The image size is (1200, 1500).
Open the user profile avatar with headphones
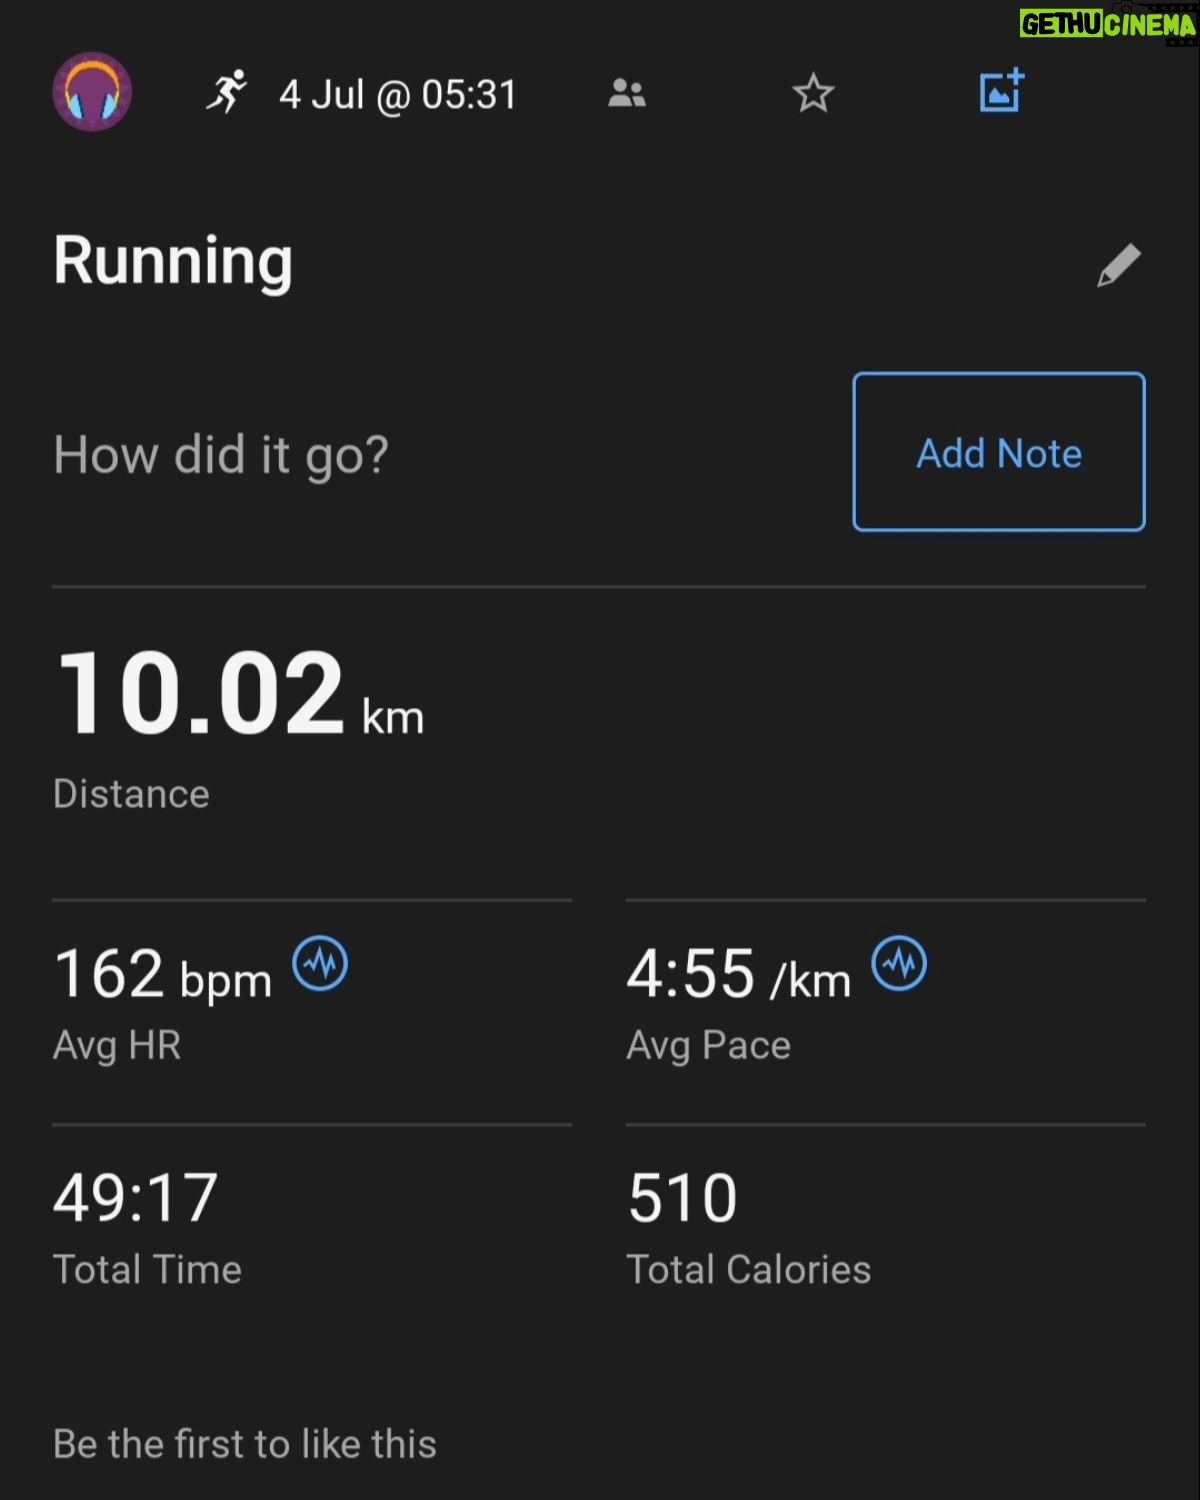click(92, 92)
